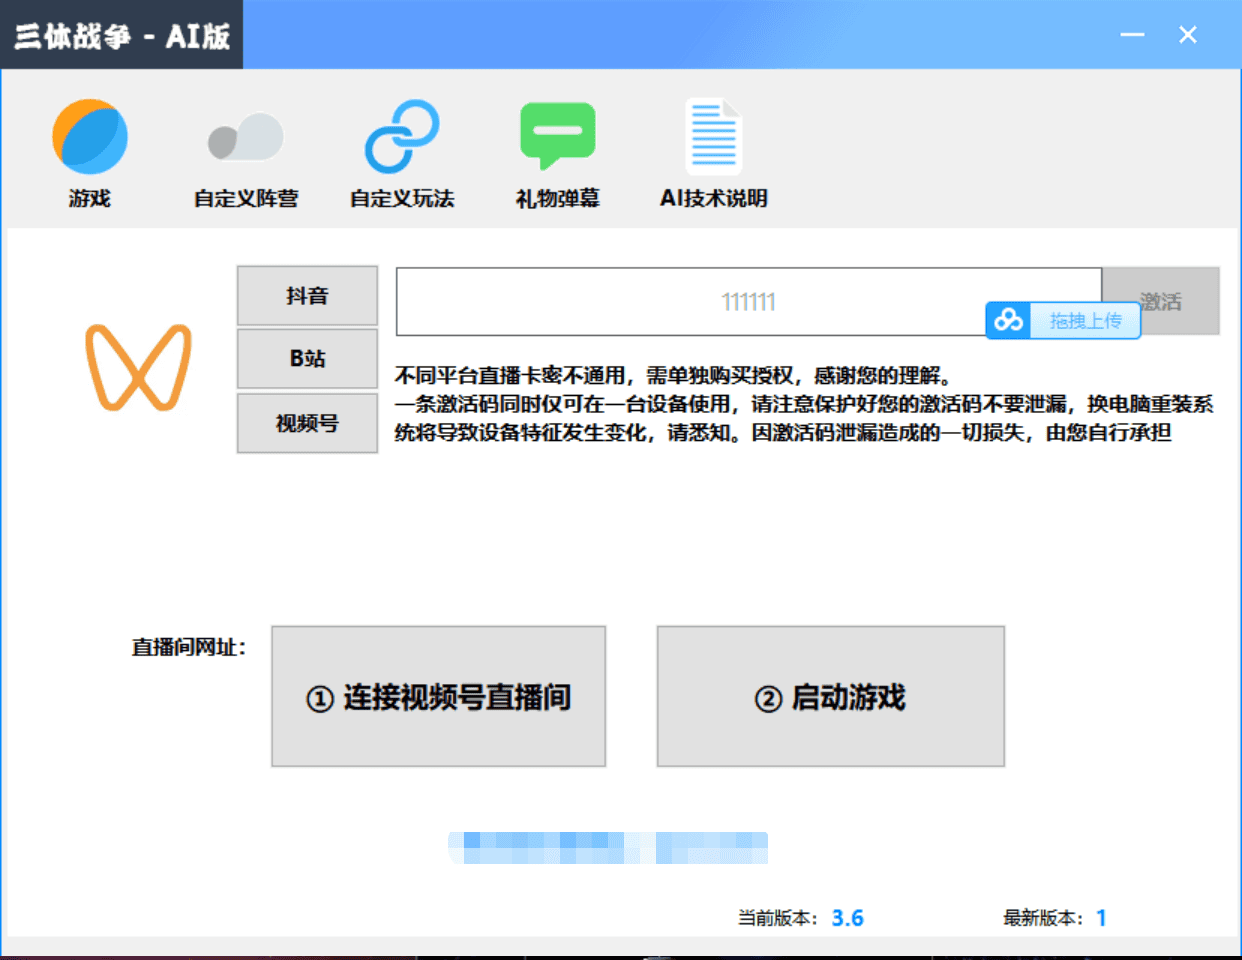Click the 拖拽上传 upload button
The image size is (1242, 960).
tap(1086, 321)
